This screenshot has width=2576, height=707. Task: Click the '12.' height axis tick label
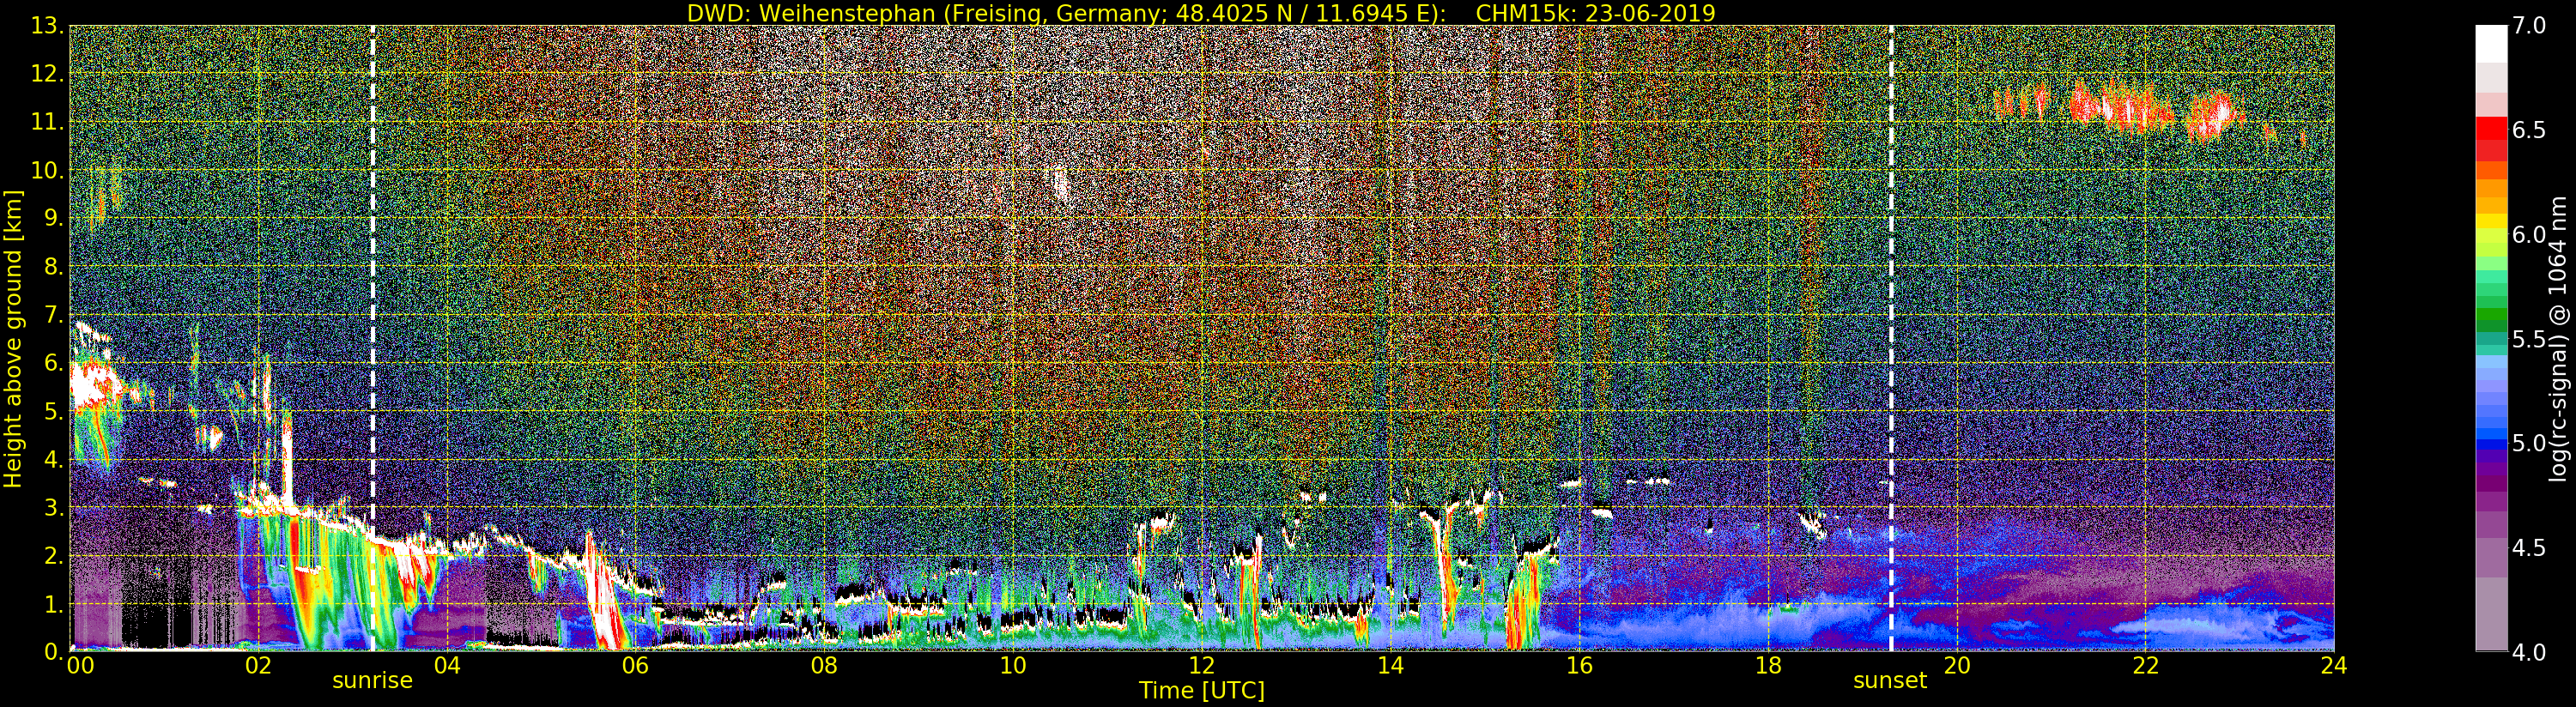(47, 74)
